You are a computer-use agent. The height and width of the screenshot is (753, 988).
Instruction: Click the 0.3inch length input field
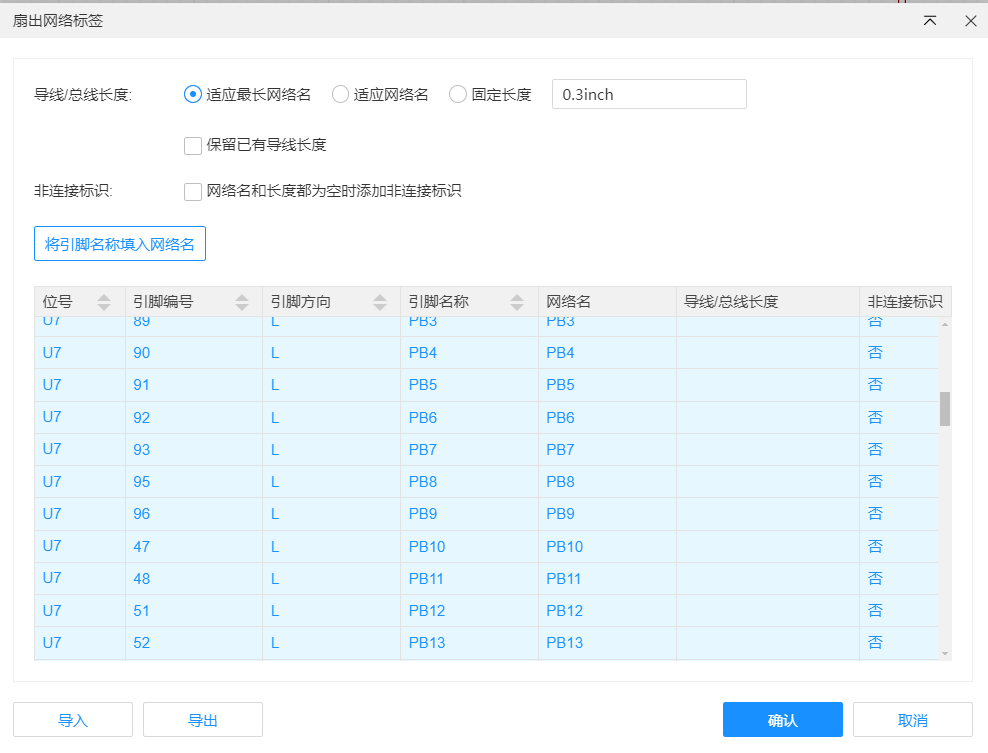(x=649, y=94)
